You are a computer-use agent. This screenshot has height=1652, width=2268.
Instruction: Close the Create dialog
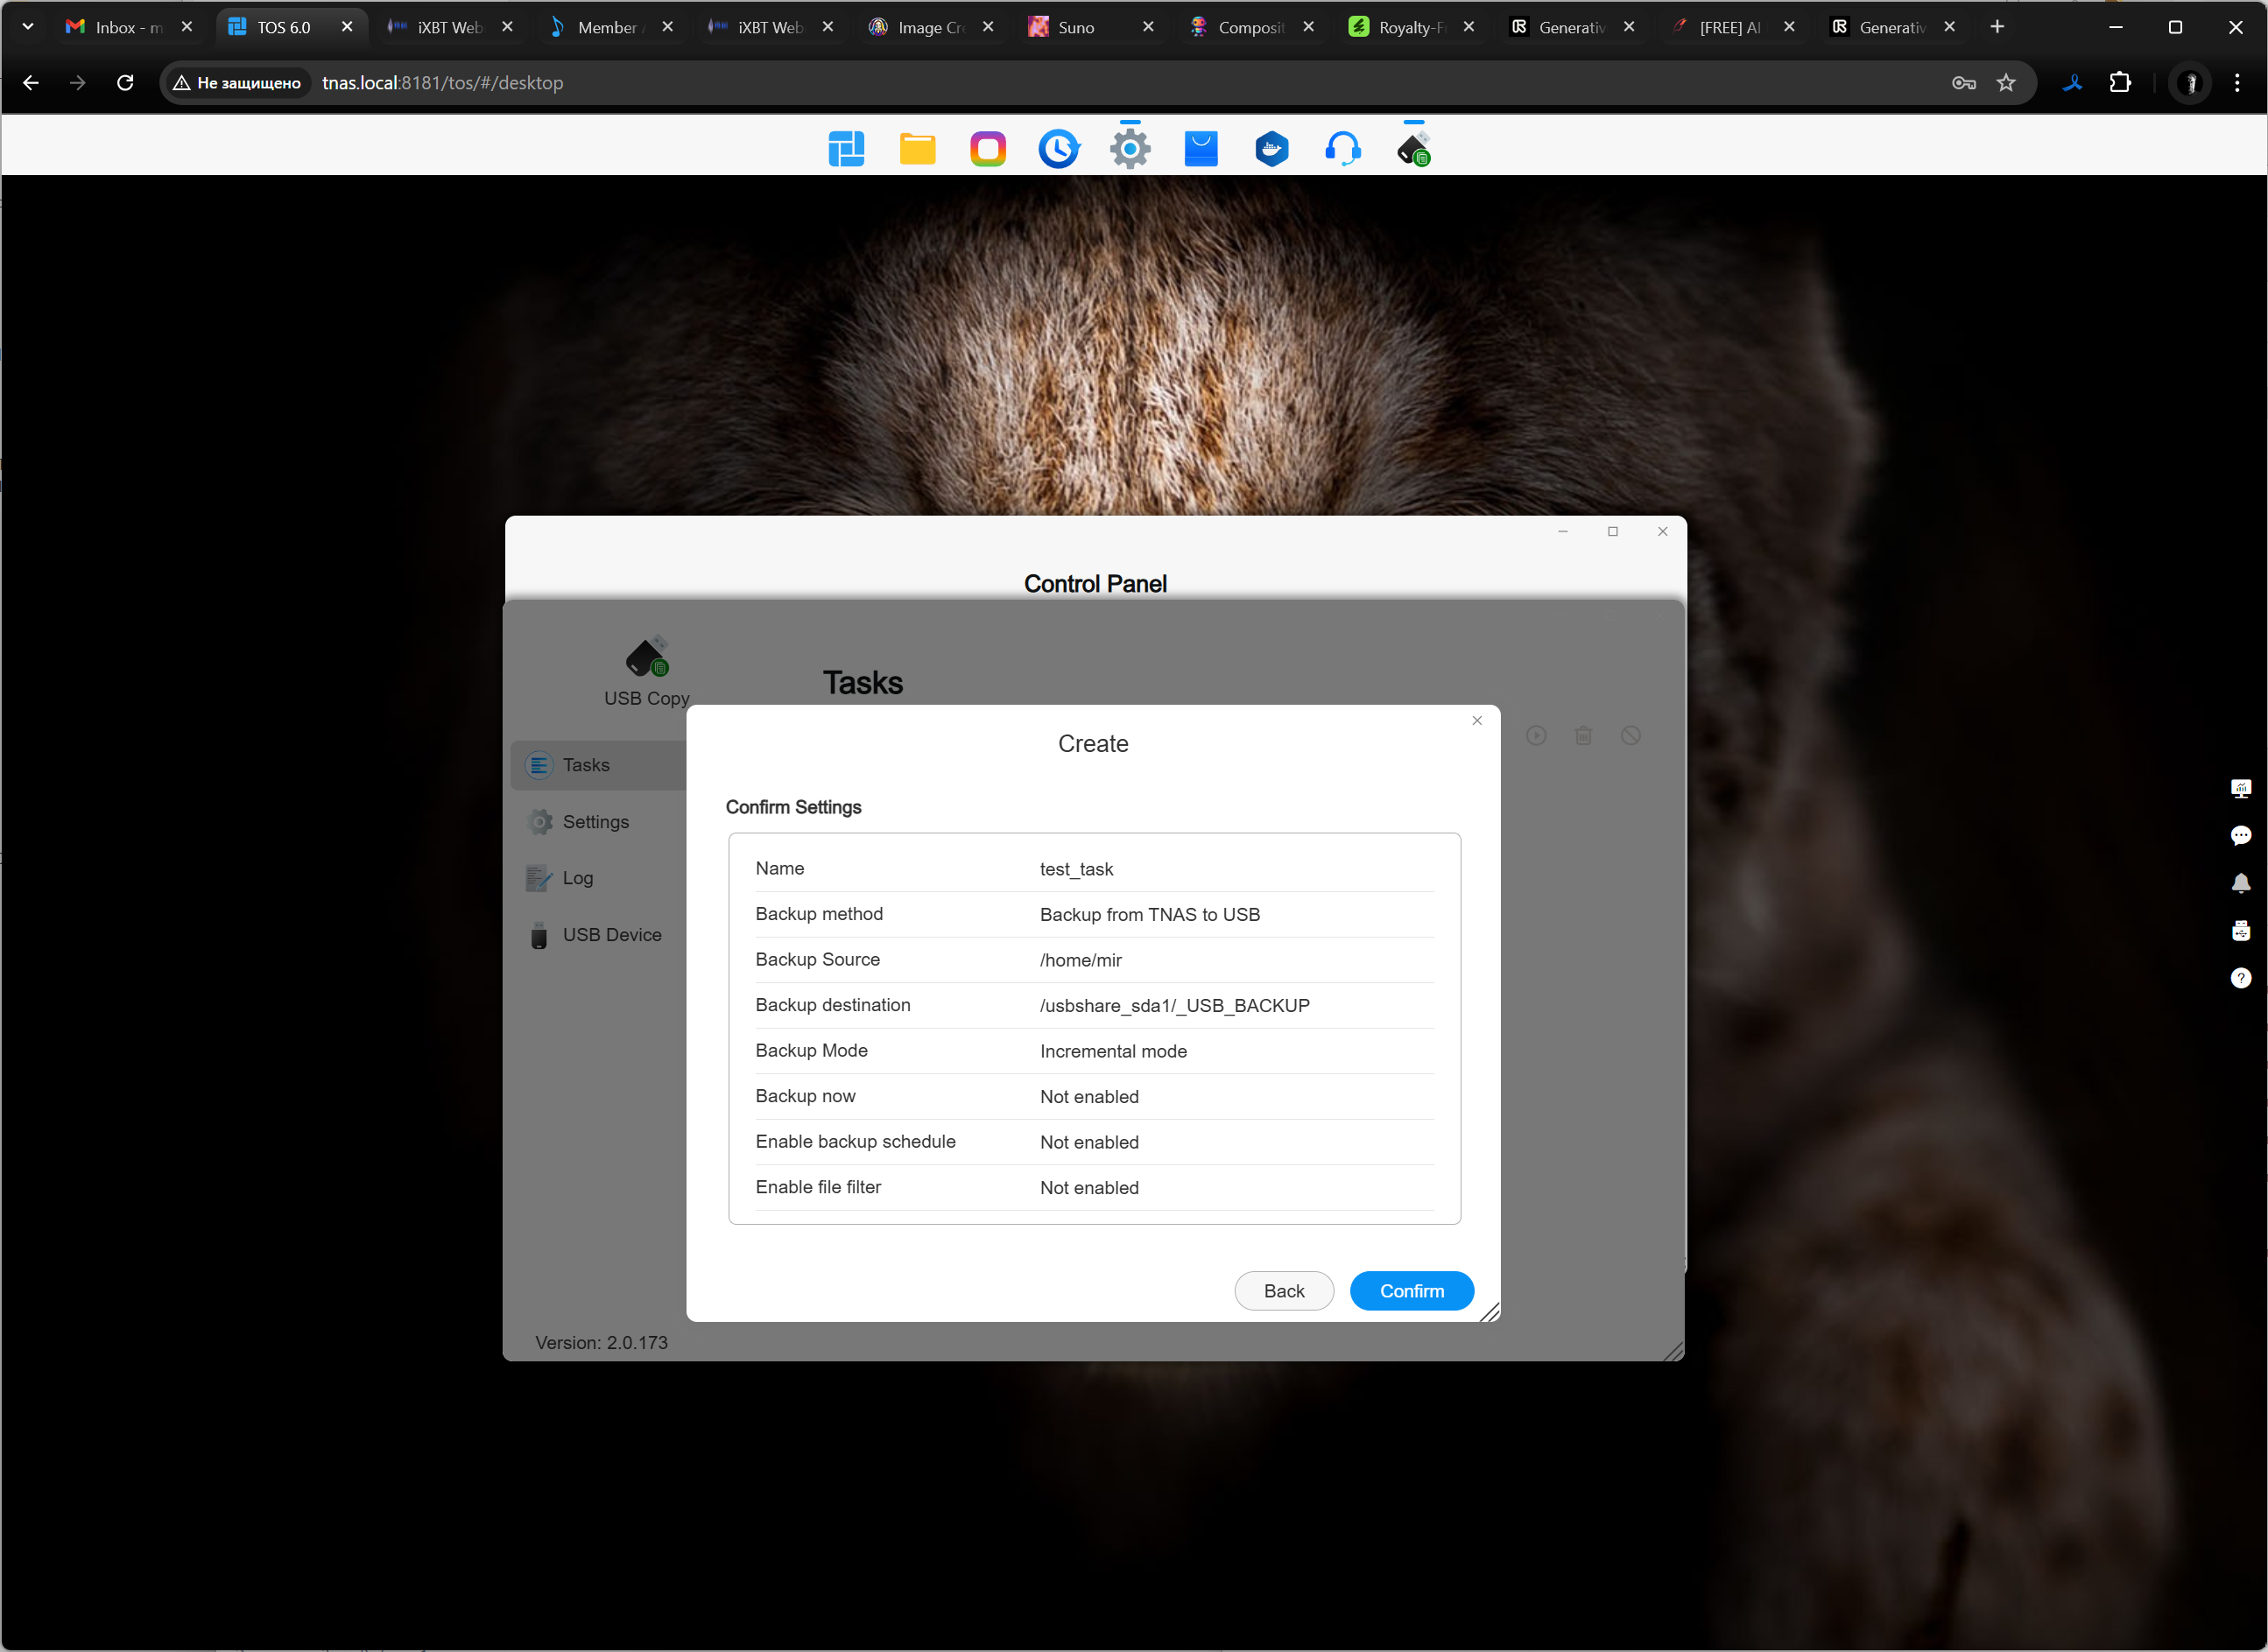[x=1476, y=720]
